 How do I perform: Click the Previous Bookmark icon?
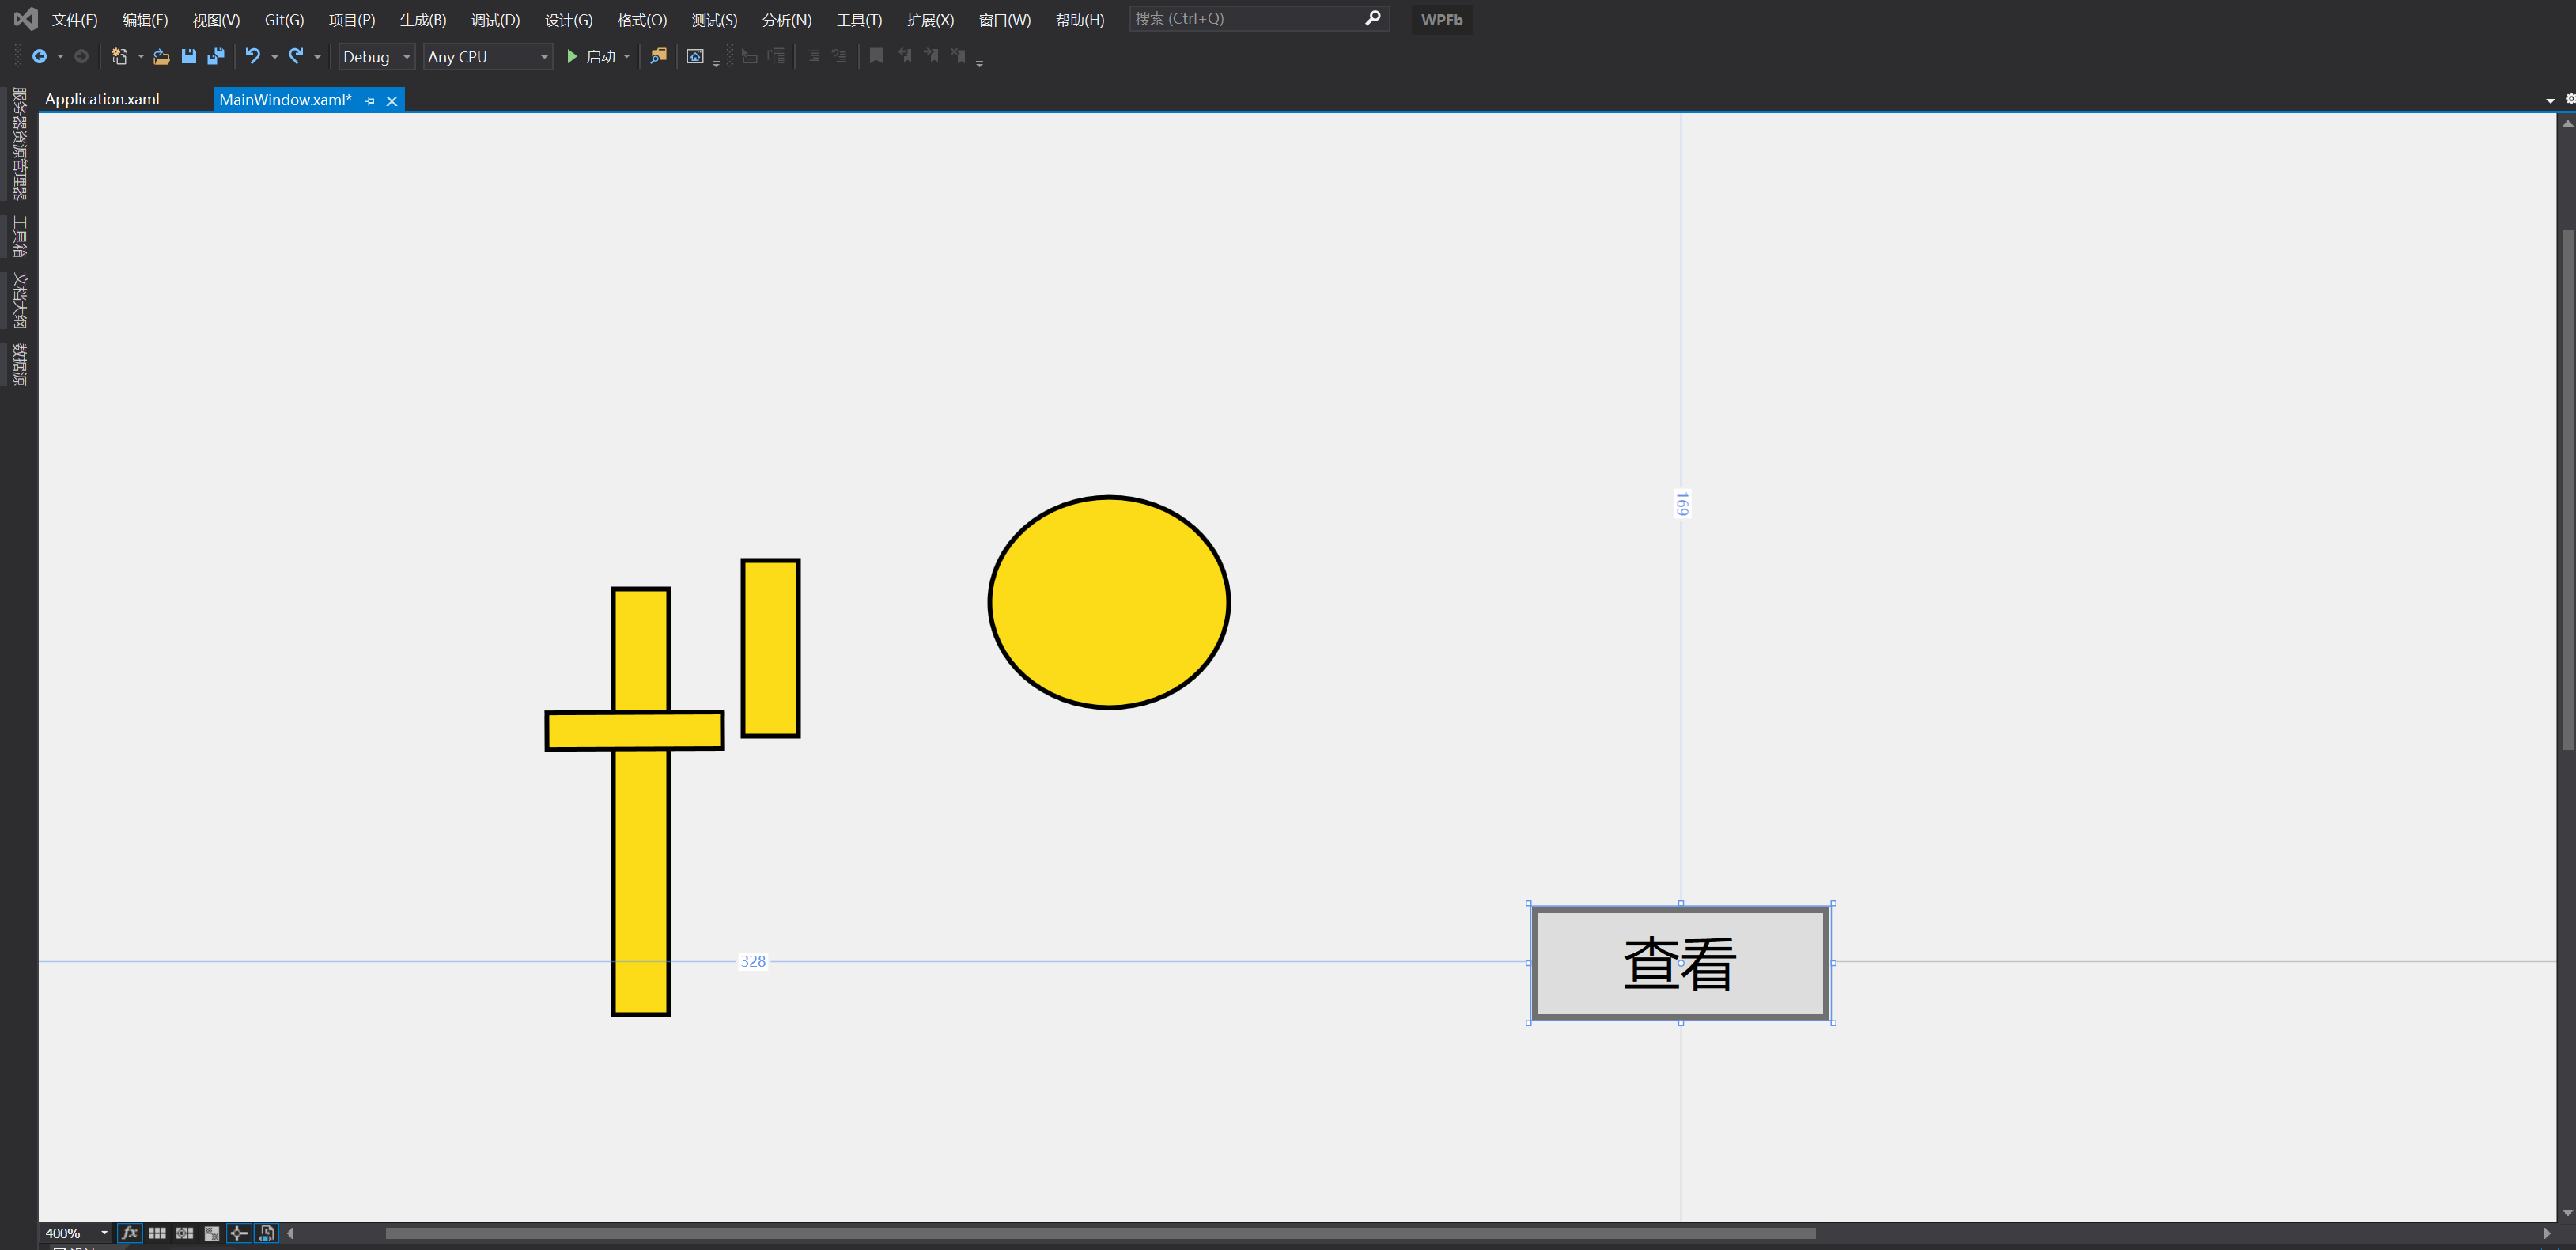pyautogui.click(x=905, y=56)
